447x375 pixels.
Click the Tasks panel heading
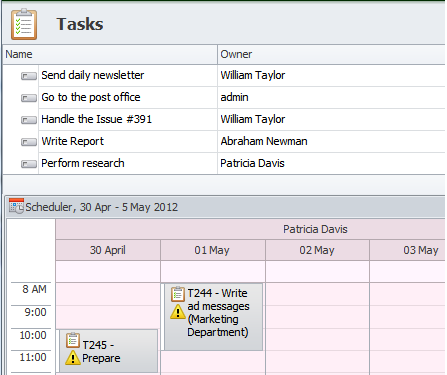click(x=80, y=24)
